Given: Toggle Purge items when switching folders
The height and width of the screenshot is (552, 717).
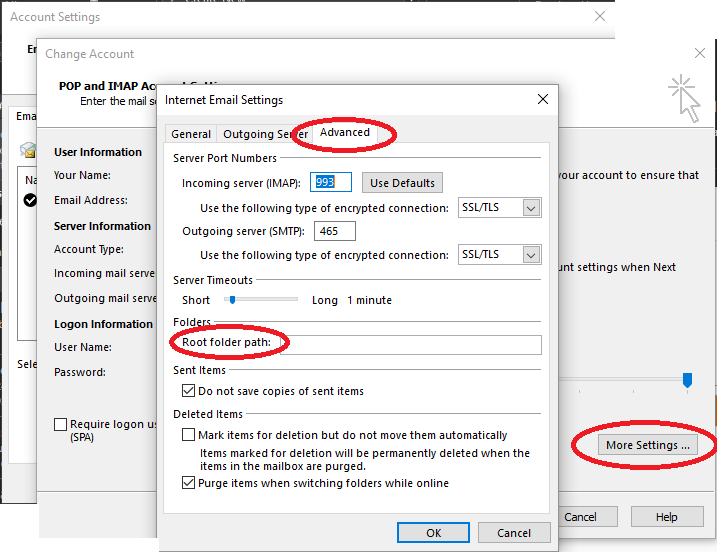Looking at the screenshot, I should point(188,482).
